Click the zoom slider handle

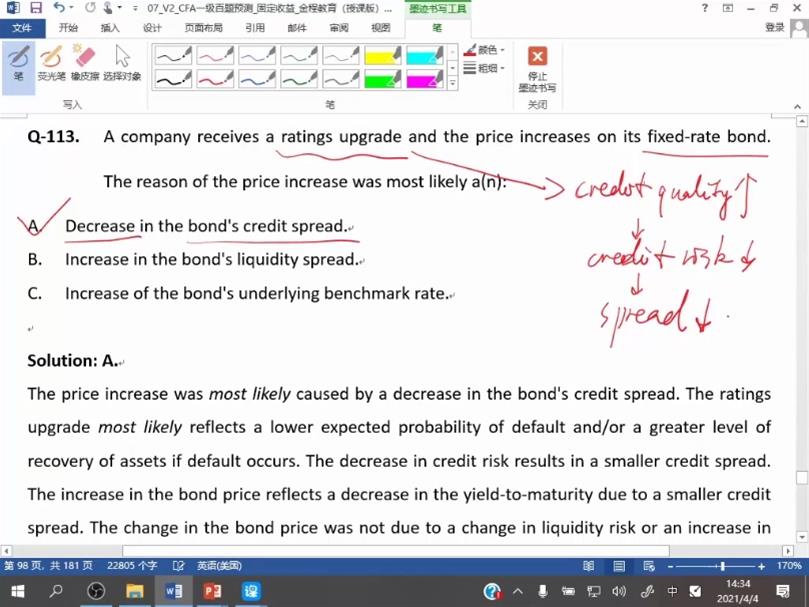[x=723, y=566]
